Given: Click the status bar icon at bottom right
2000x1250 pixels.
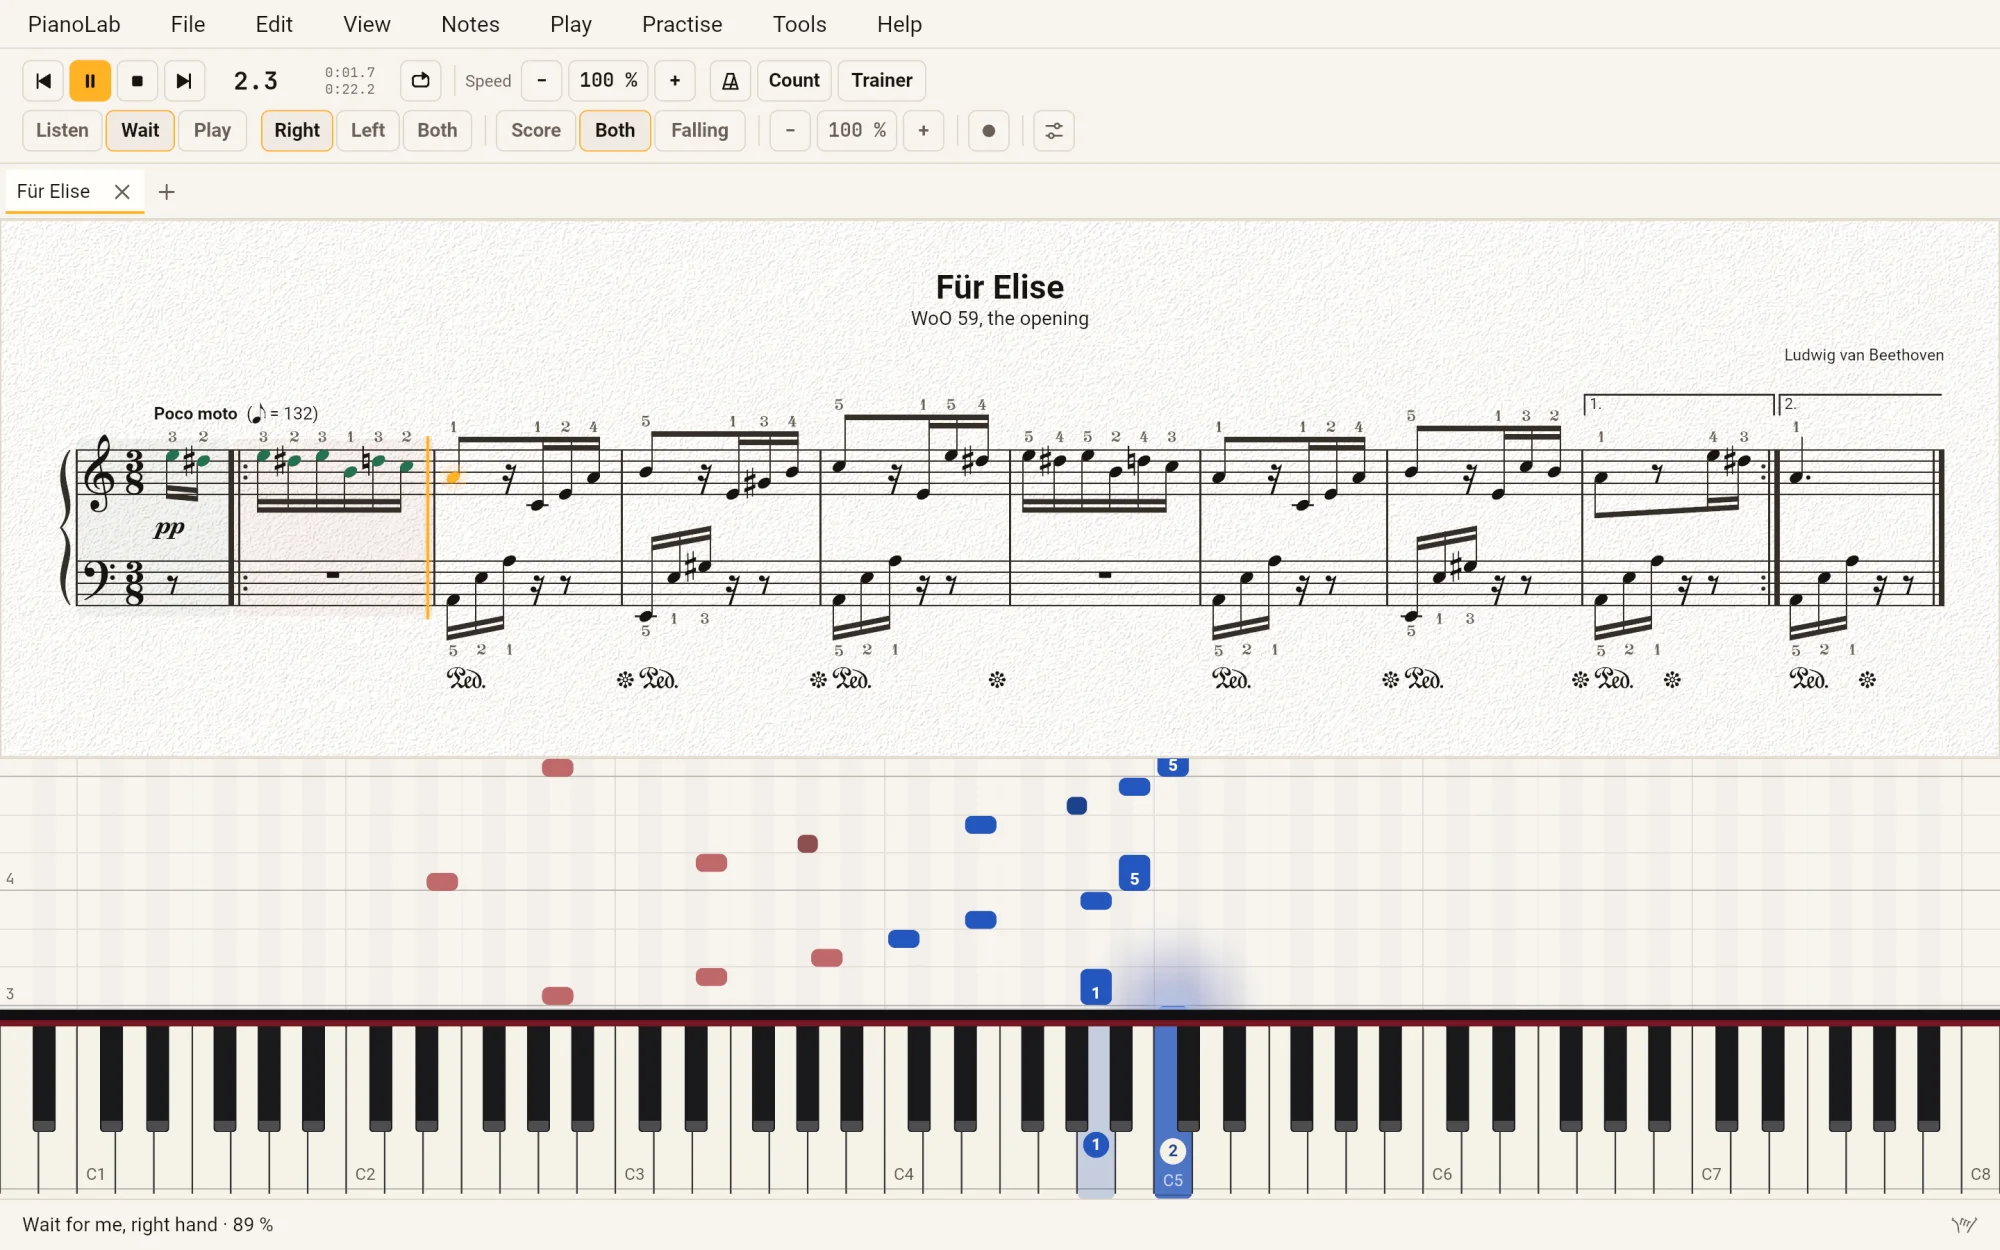Looking at the screenshot, I should [x=1964, y=1225].
